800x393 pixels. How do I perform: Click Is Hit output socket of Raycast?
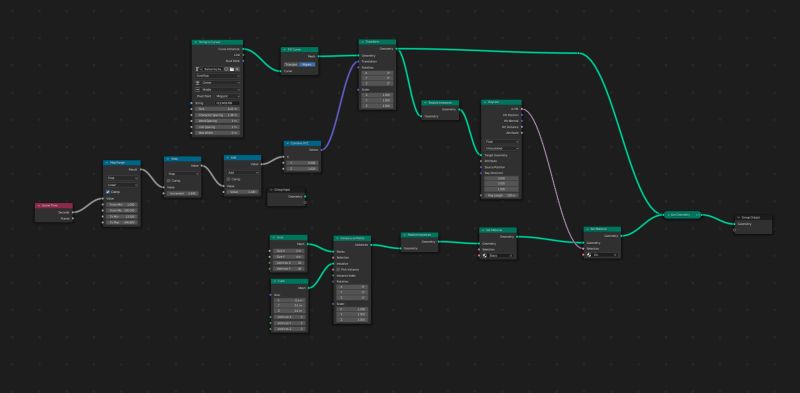pos(521,109)
